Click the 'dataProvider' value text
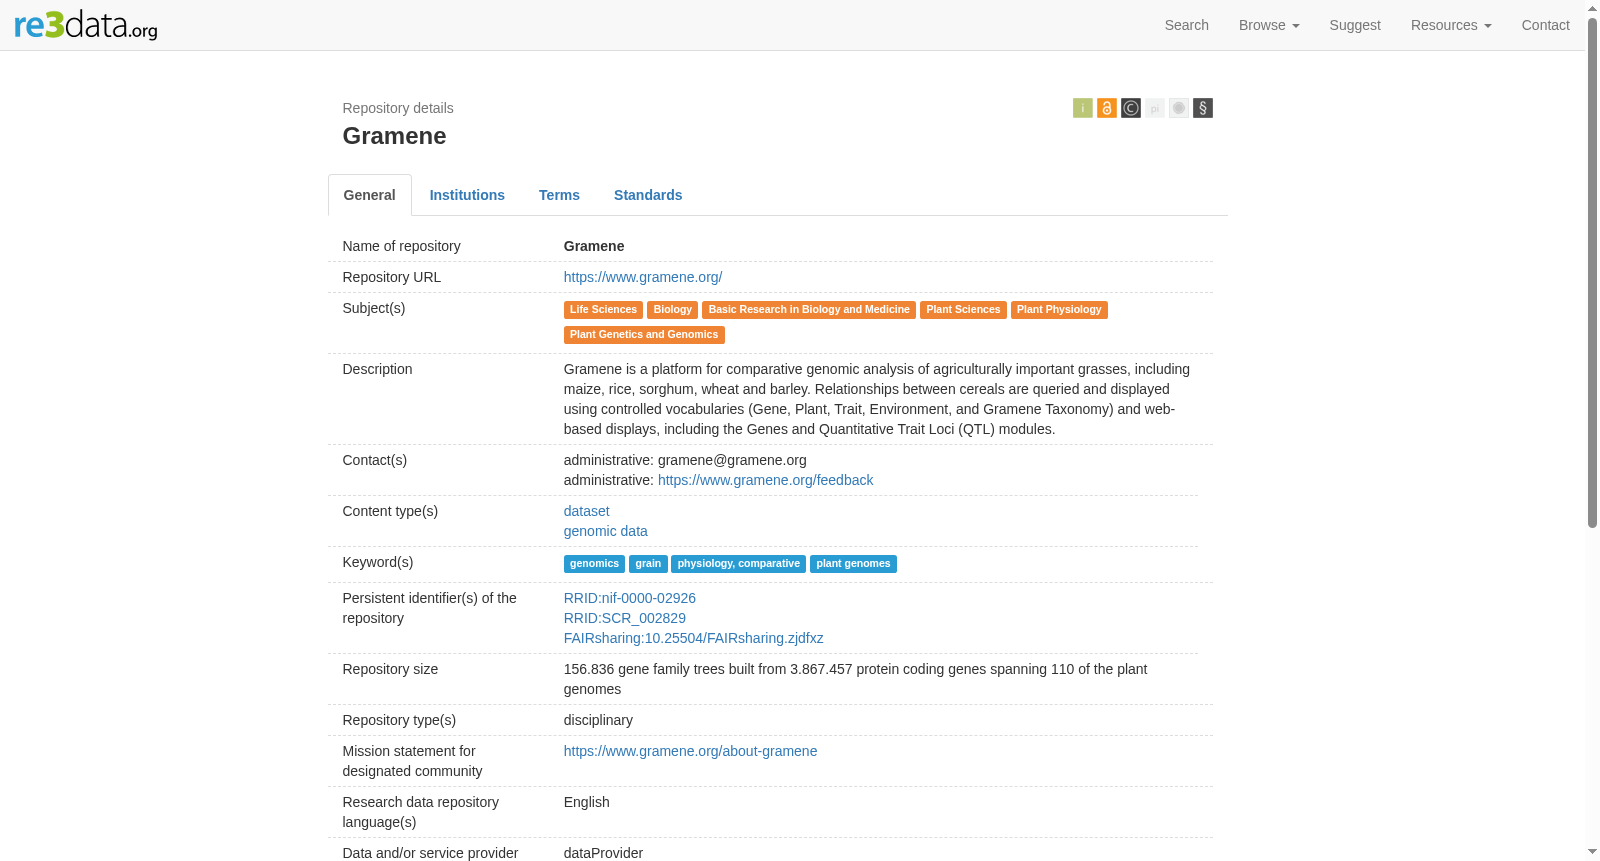 click(x=603, y=853)
